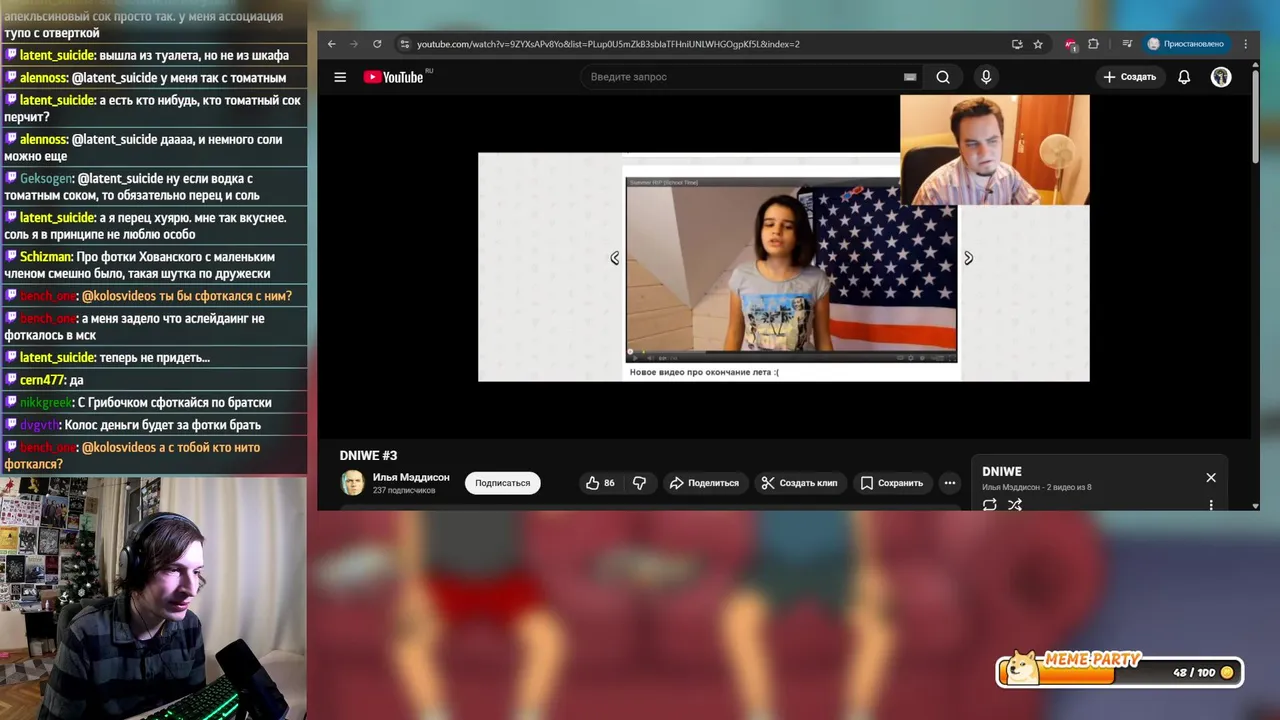Click the Поделиться share button

click(x=704, y=483)
